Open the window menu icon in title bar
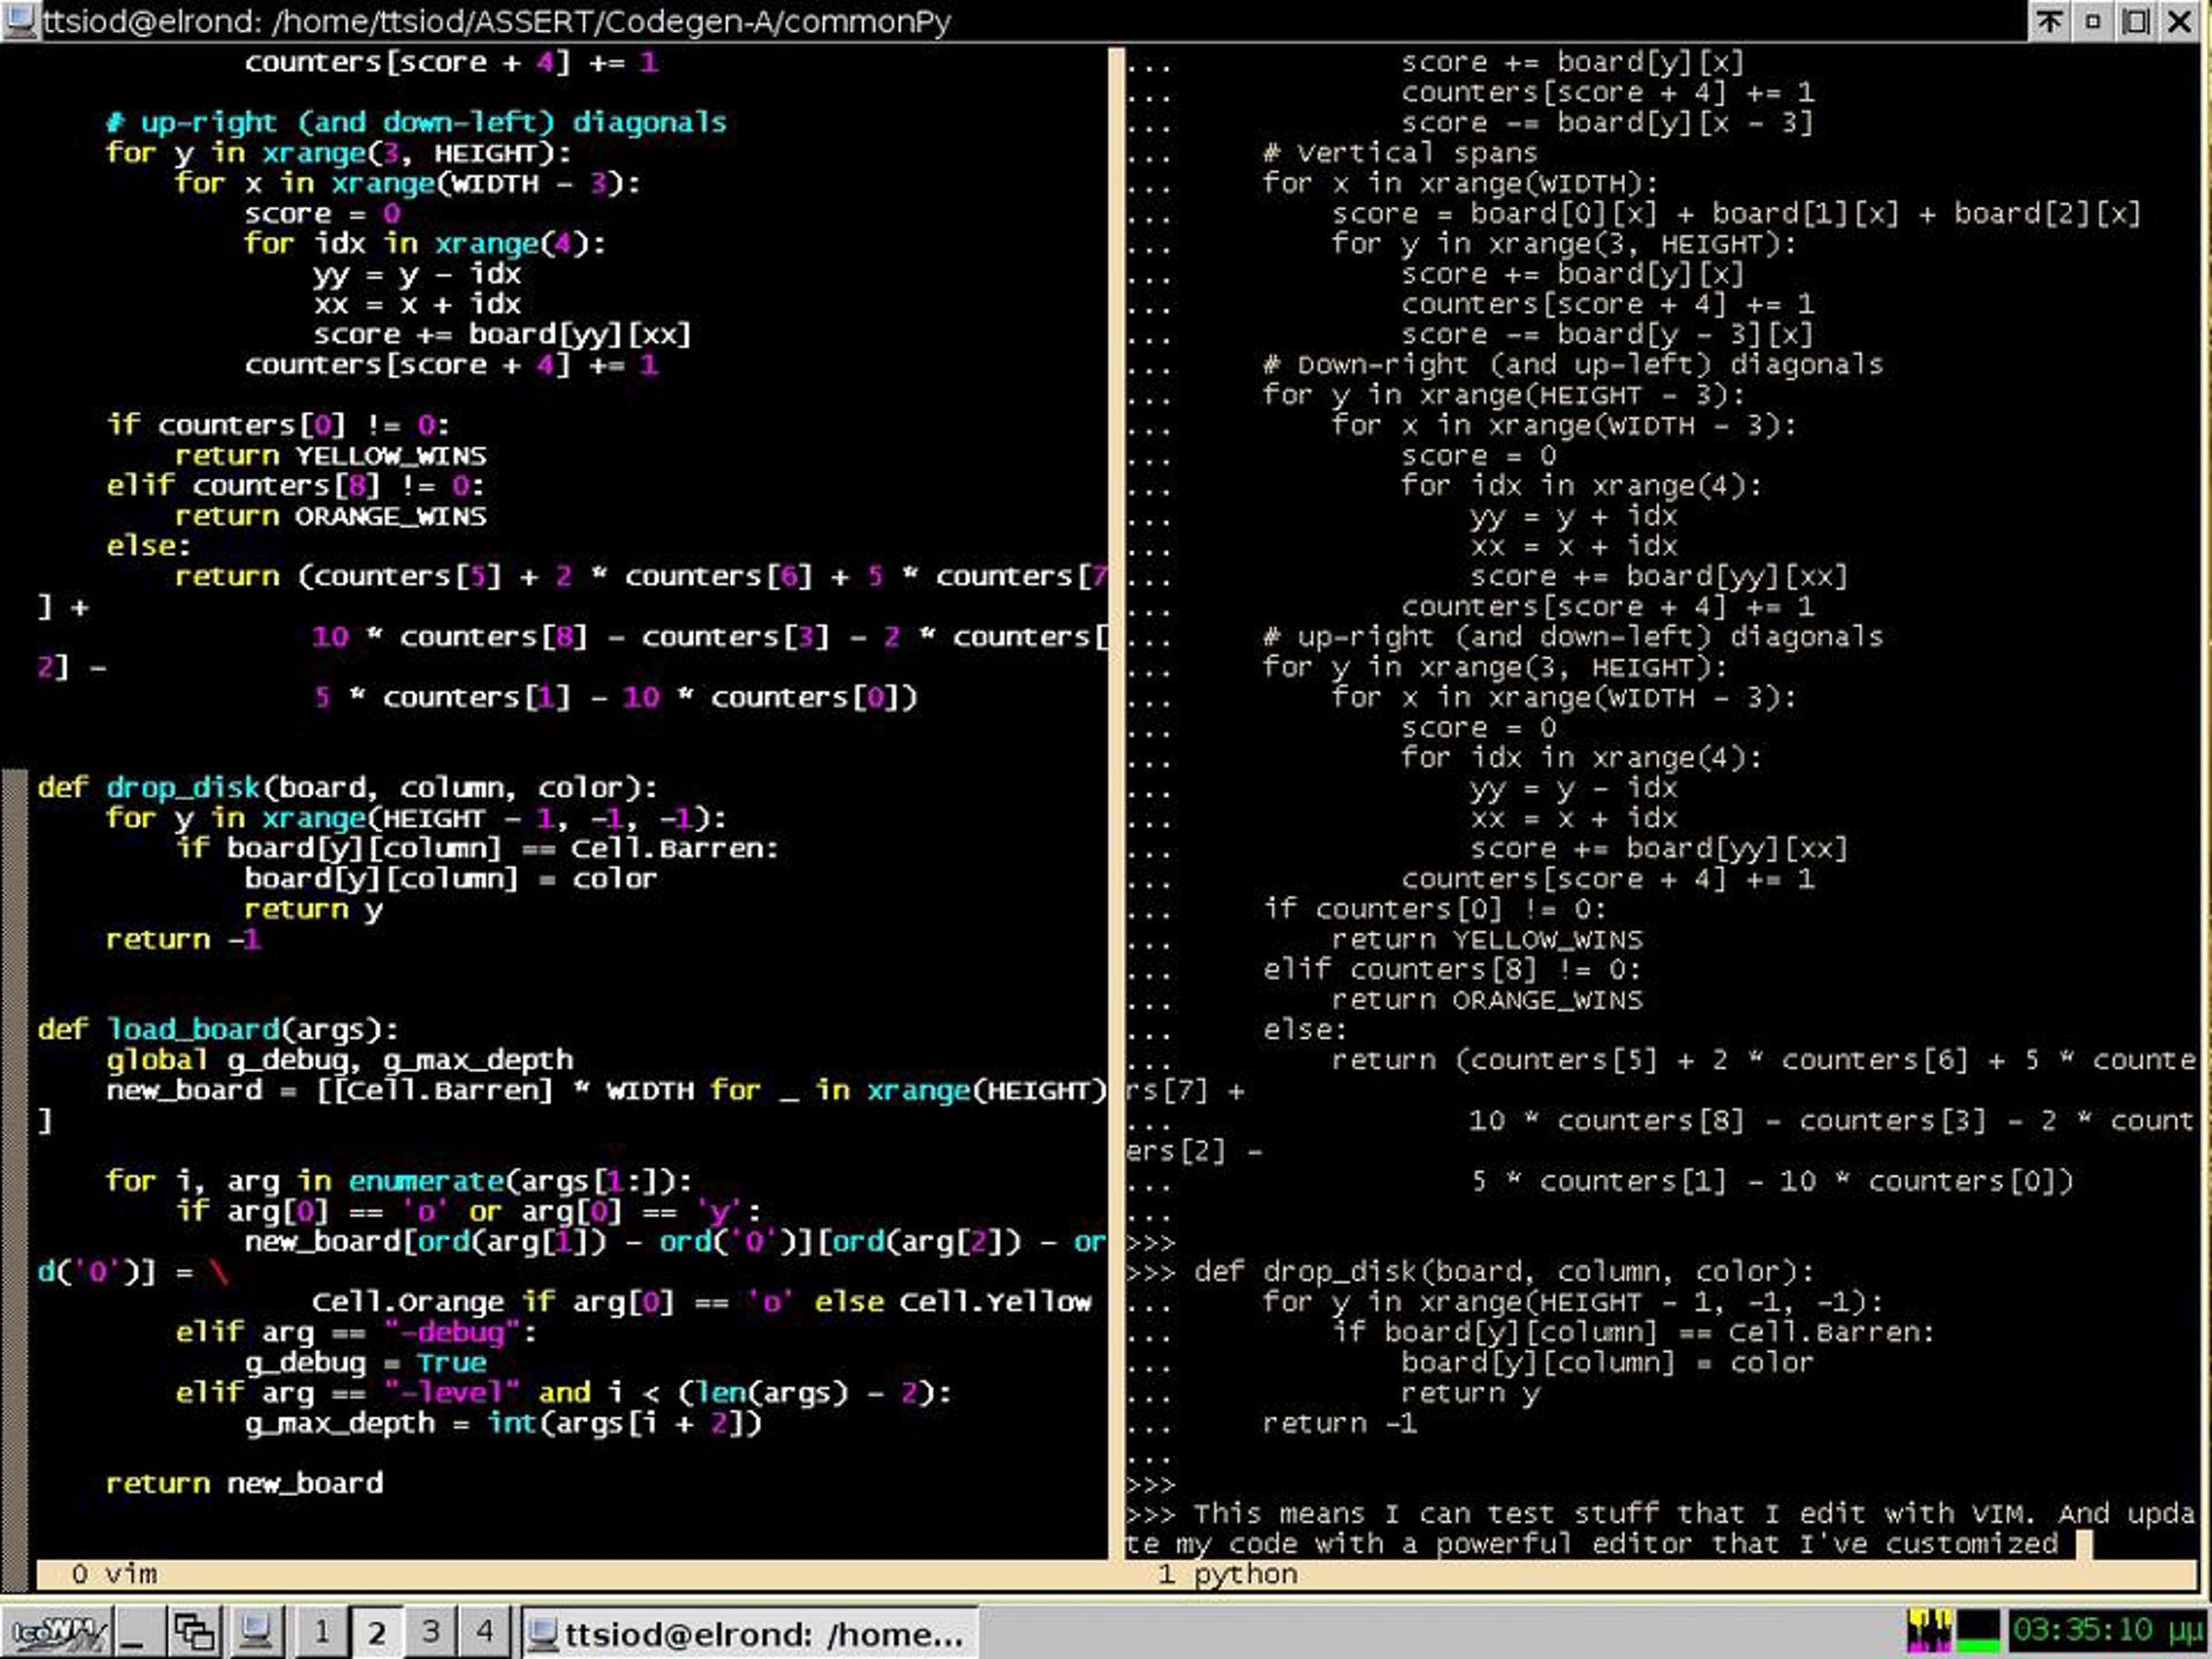 point(20,21)
